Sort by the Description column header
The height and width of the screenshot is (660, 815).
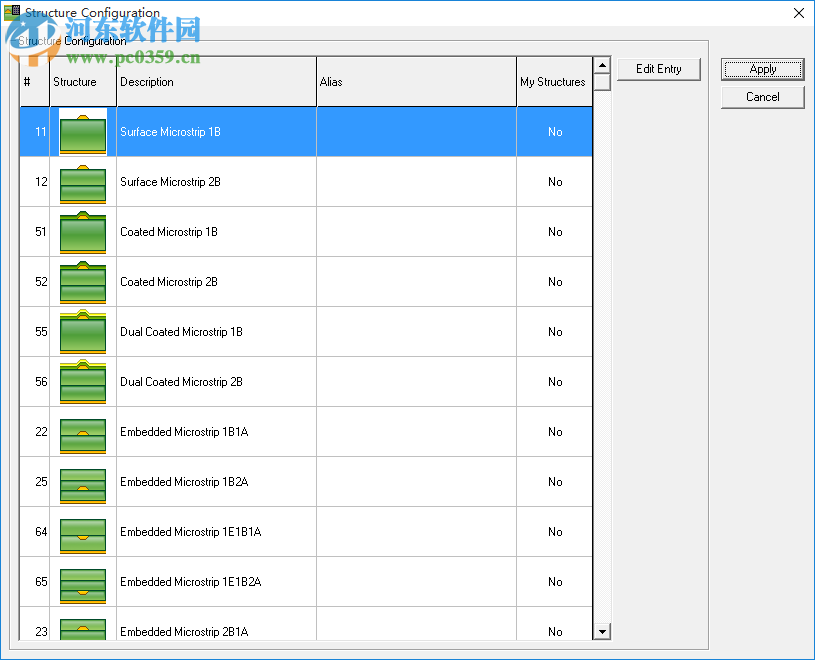tap(217, 82)
